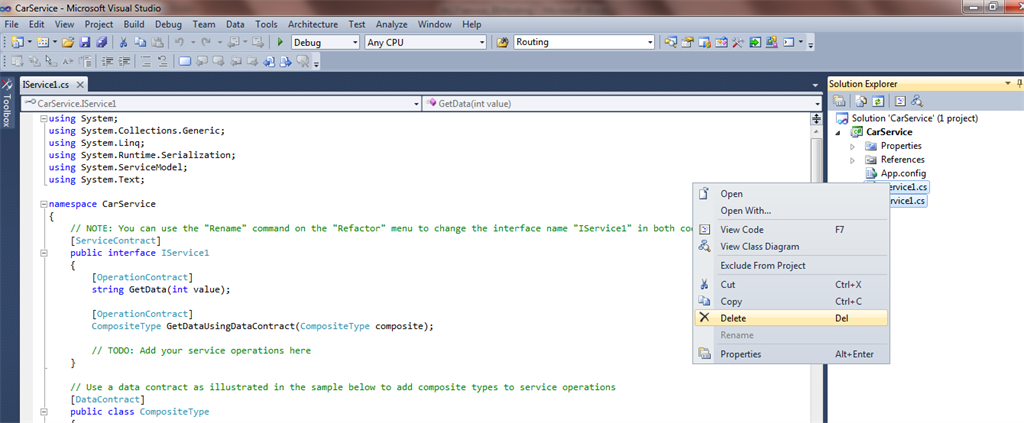Click the Add New Item toolbar icon
Image resolution: width=1024 pixels, height=423 pixels.
pos(43,42)
